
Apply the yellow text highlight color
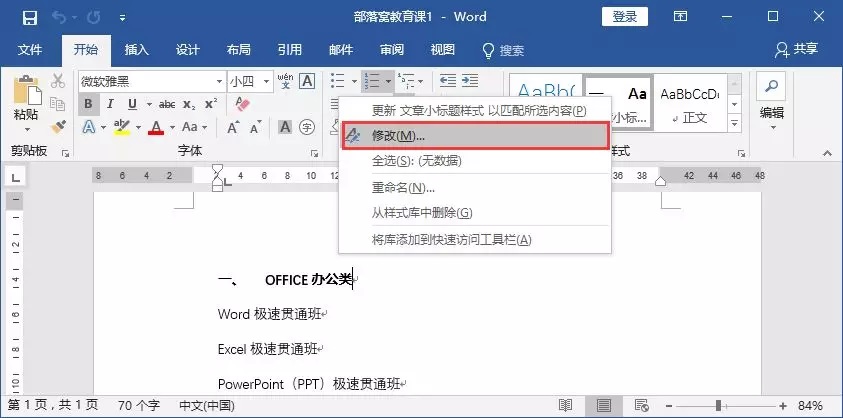(122, 127)
